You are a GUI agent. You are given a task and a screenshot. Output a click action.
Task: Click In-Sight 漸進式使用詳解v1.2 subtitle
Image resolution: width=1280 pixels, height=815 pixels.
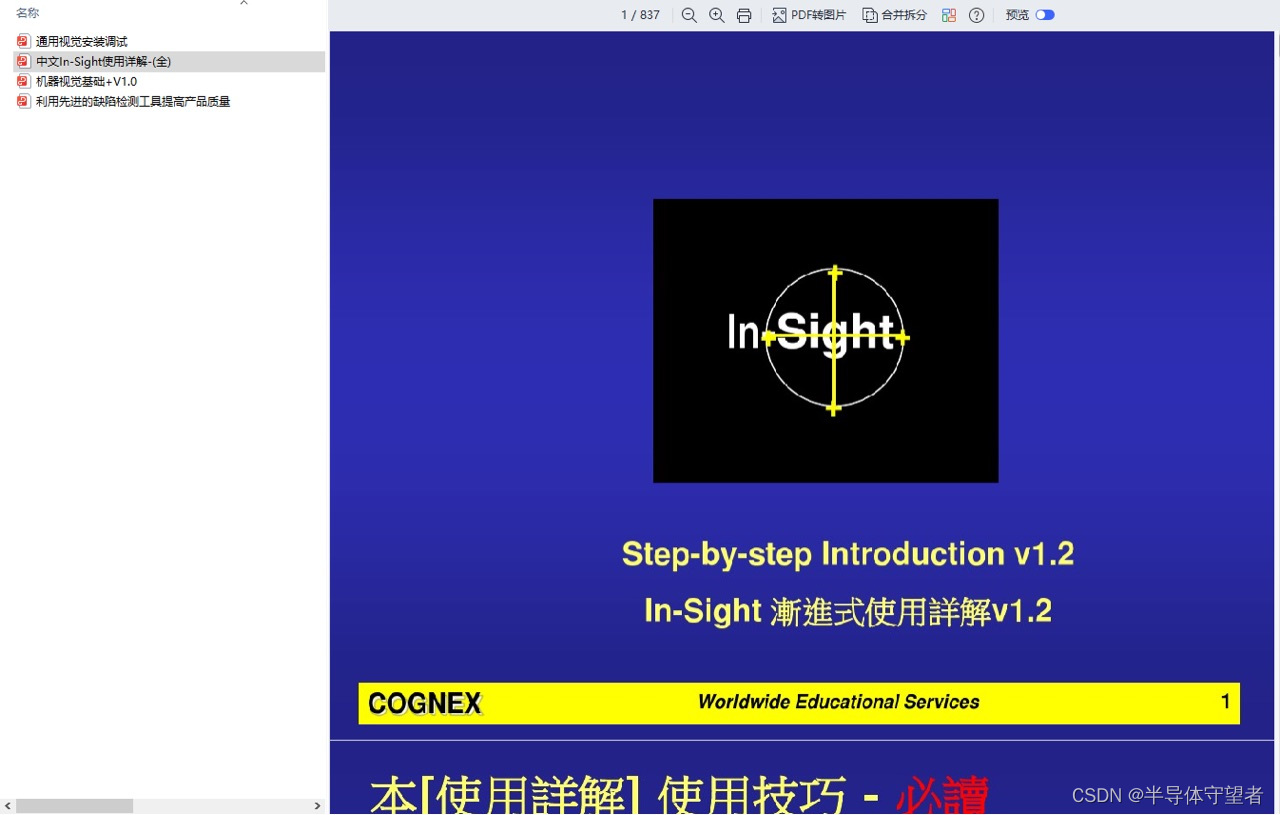tap(848, 611)
